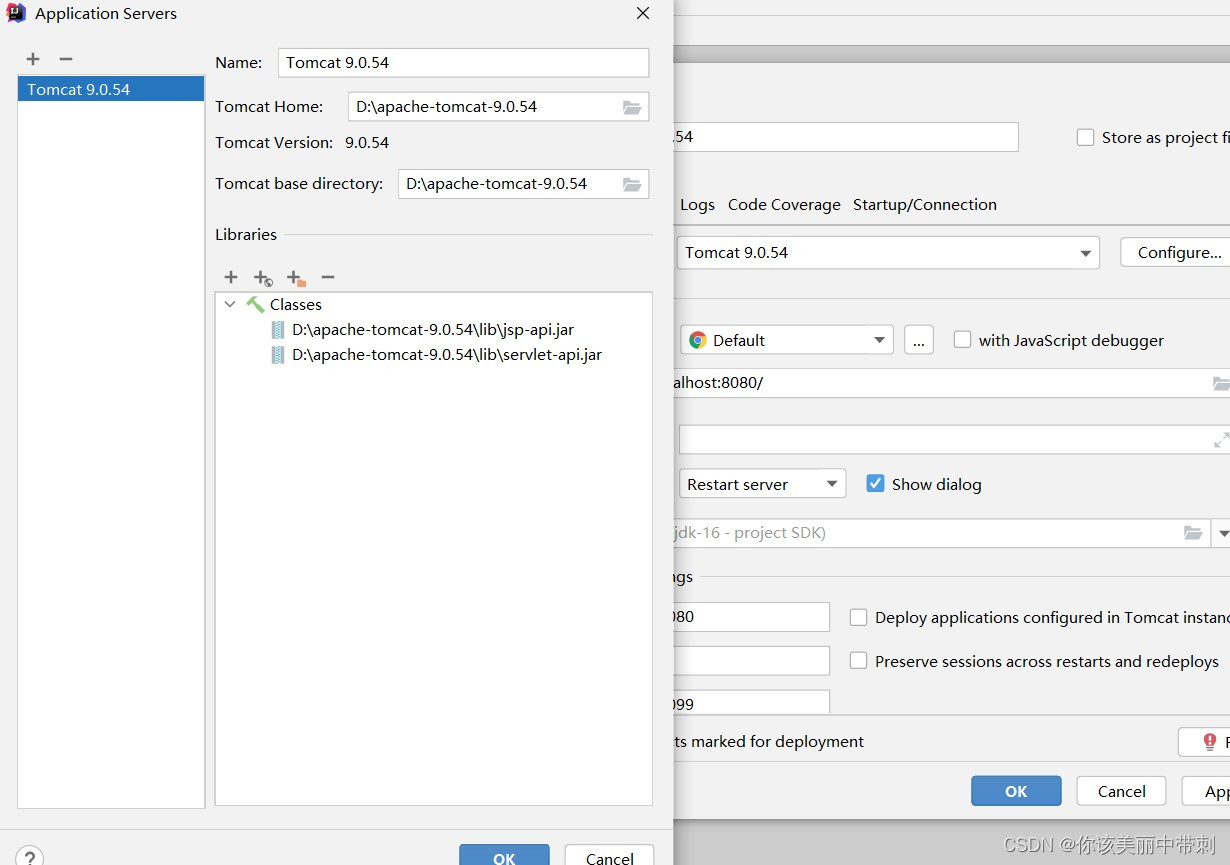
Task: Click the add library folder plus icon
Action: tap(296, 278)
